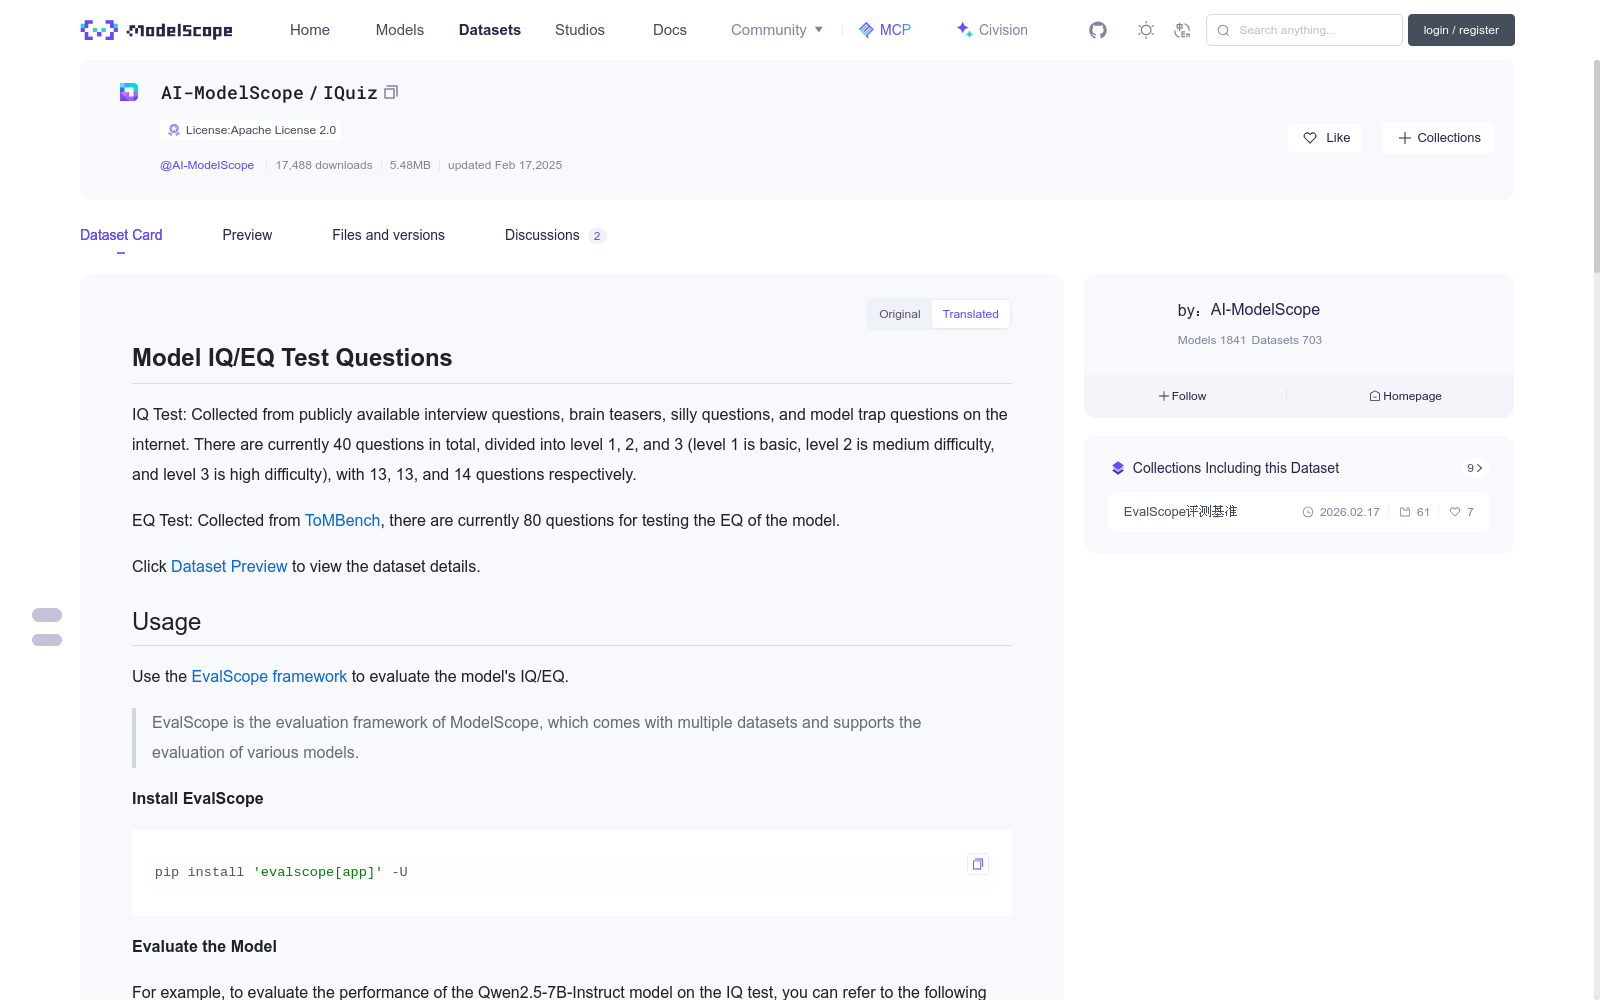Focus the Search anything field

(1304, 30)
